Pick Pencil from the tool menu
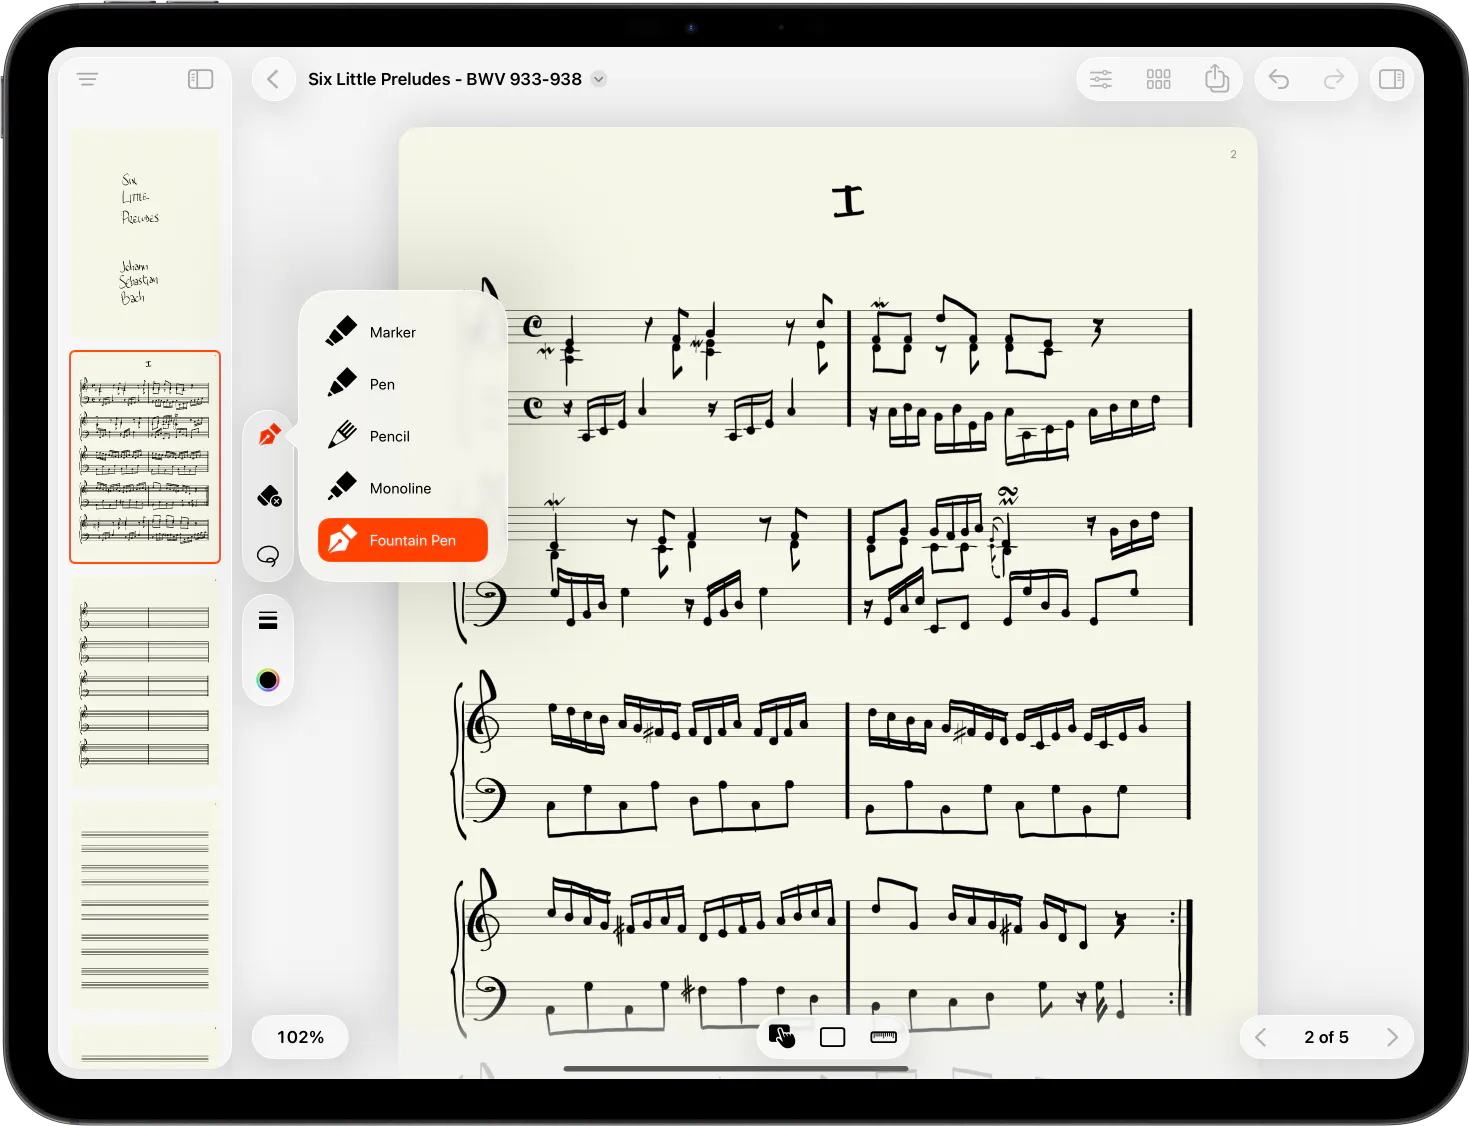Image resolution: width=1469 pixels, height=1126 pixels. coord(403,436)
